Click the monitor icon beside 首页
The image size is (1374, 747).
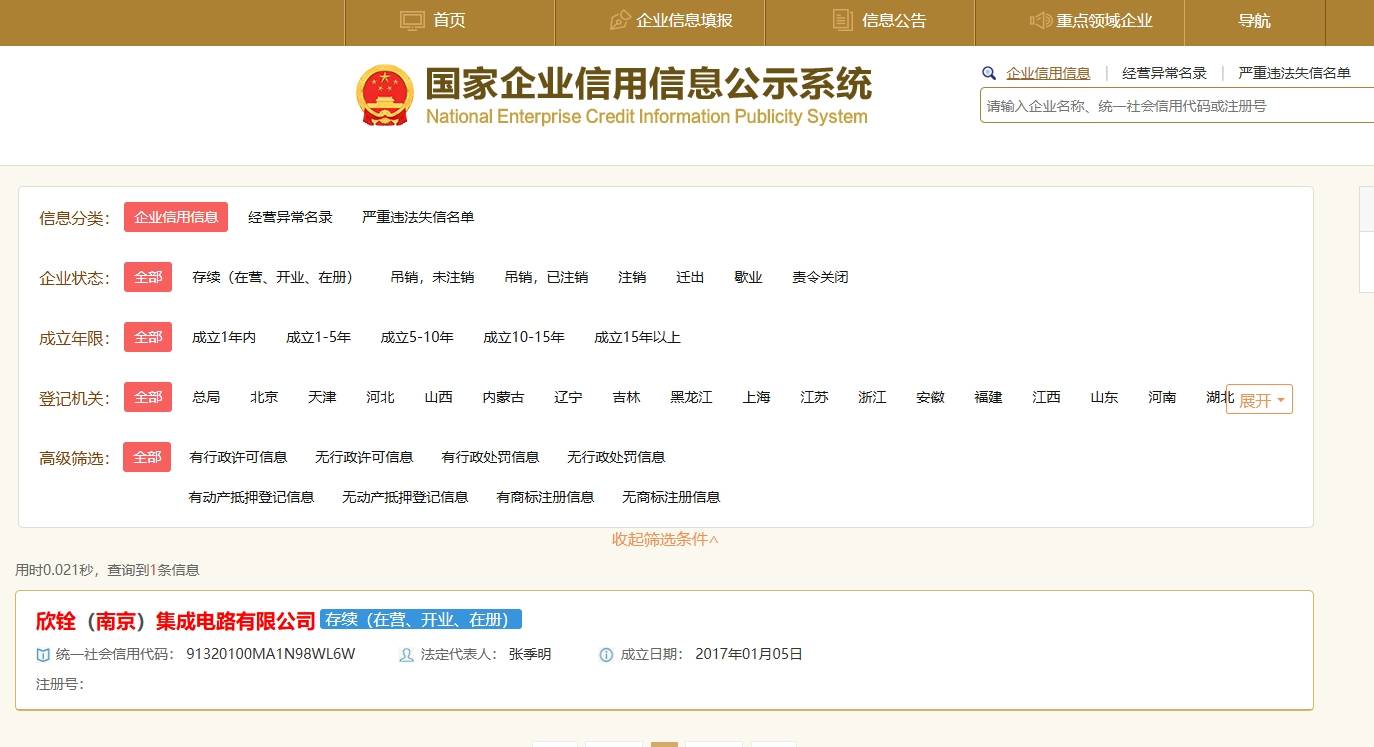coord(412,20)
